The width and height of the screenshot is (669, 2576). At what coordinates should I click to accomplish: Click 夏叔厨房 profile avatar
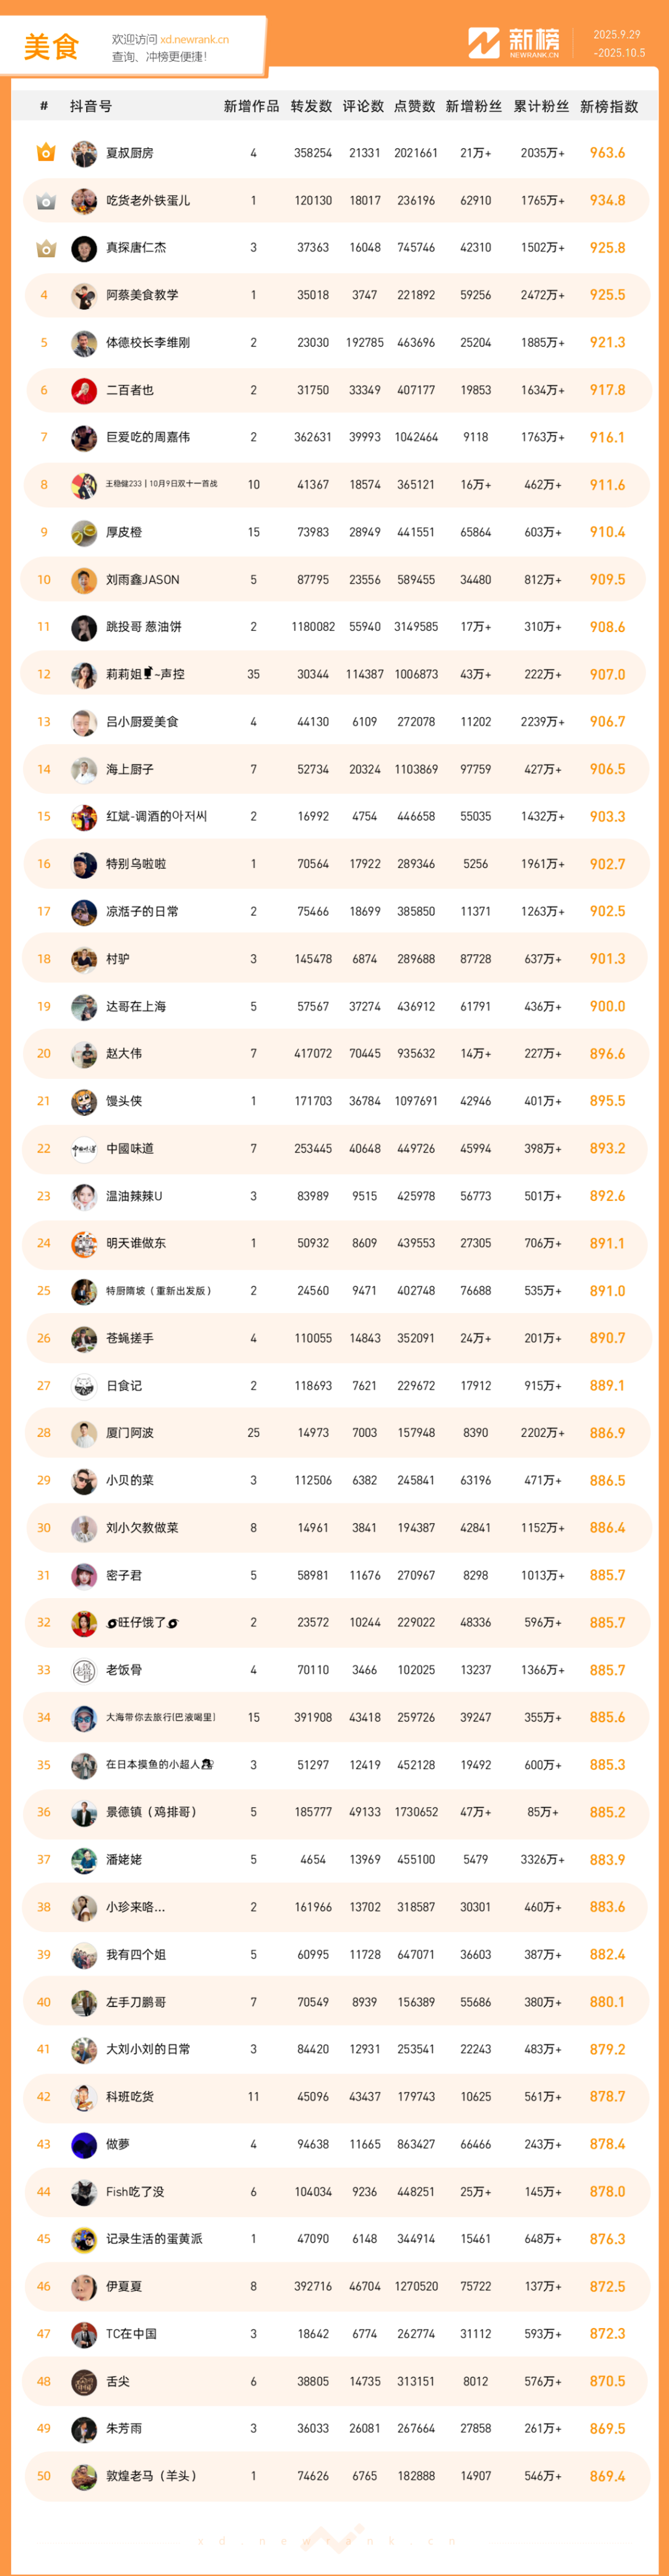pos(84,153)
